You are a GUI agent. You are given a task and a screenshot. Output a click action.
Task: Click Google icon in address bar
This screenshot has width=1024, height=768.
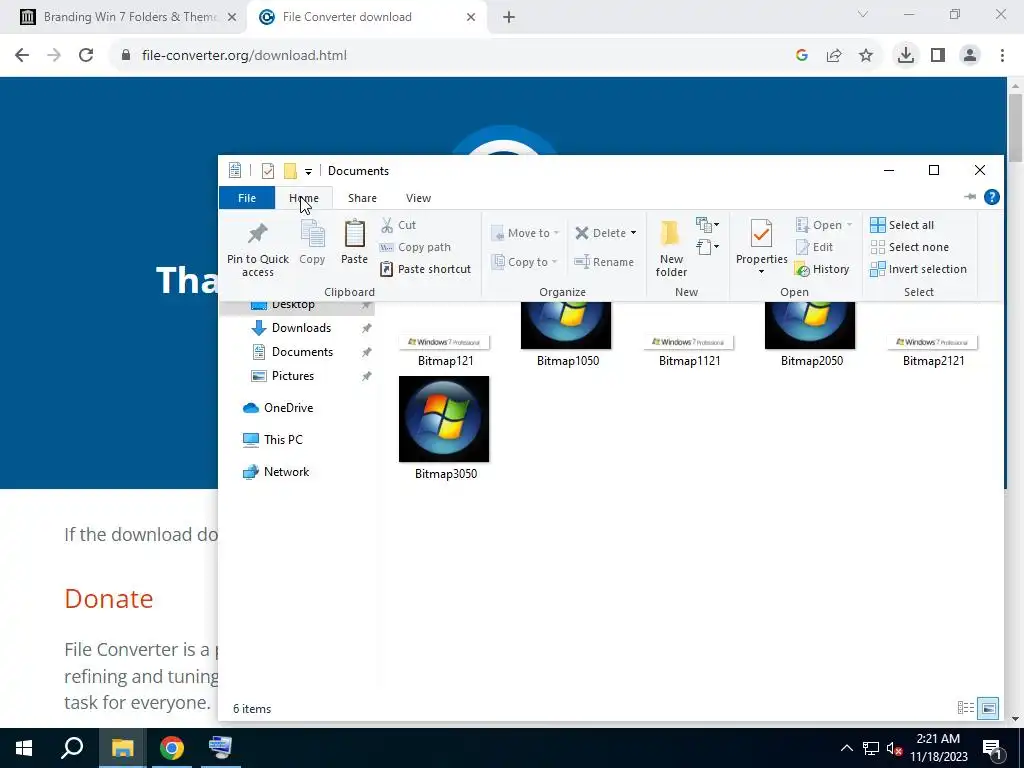coord(802,56)
